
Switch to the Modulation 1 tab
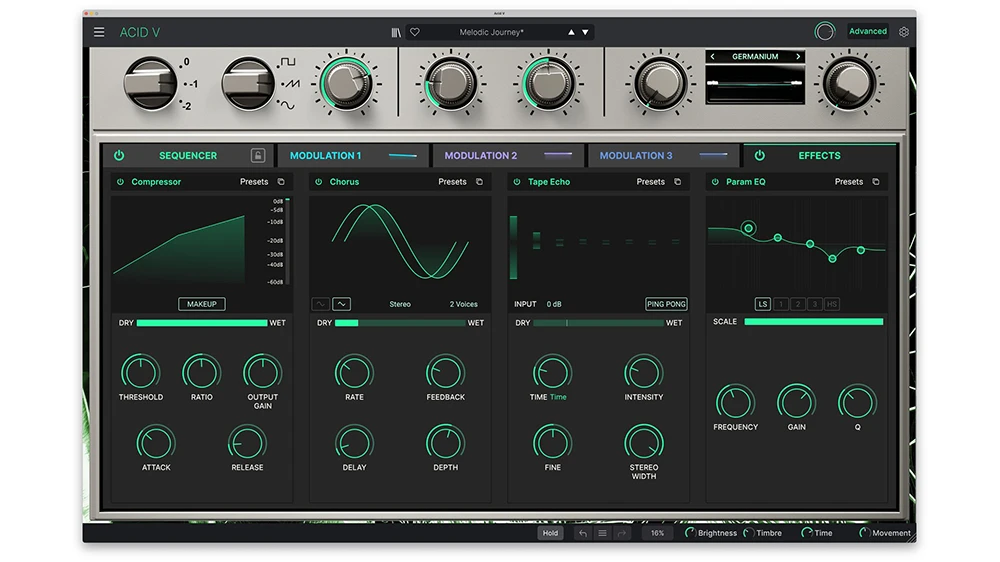point(326,156)
